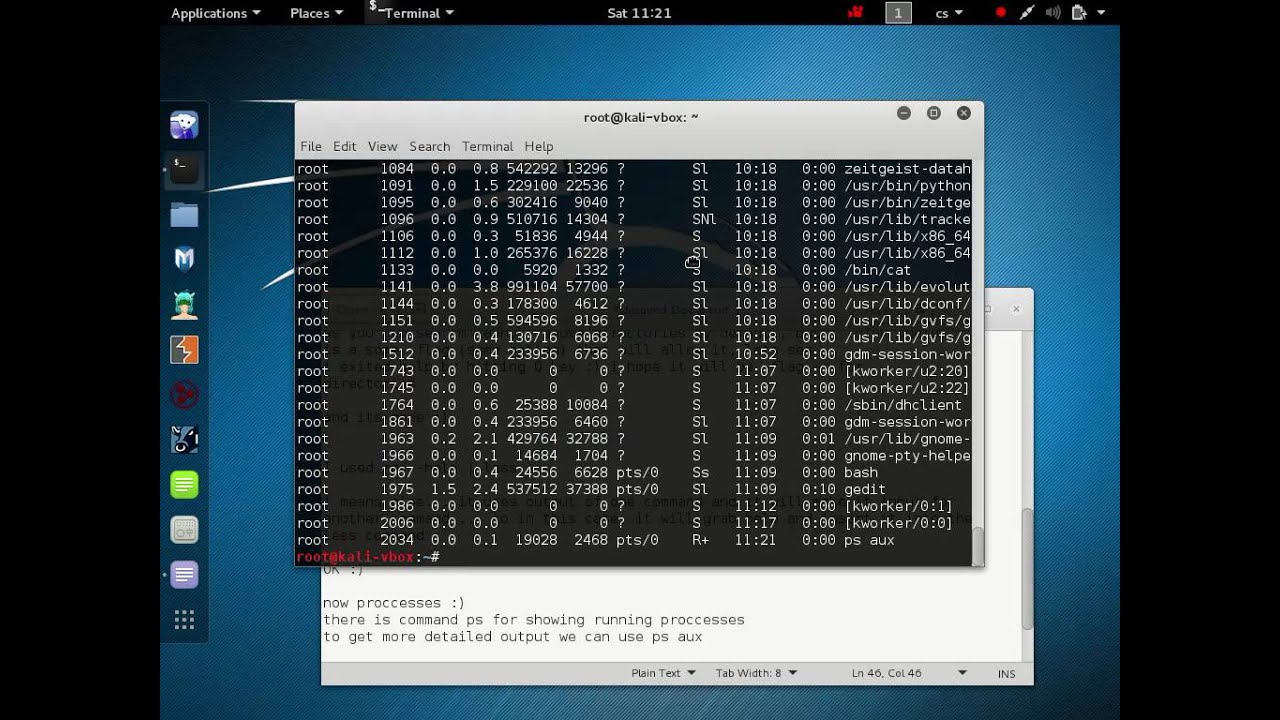Image resolution: width=1280 pixels, height=720 pixels.
Task: Click gedit line 'there is command ps'
Action: (533, 620)
